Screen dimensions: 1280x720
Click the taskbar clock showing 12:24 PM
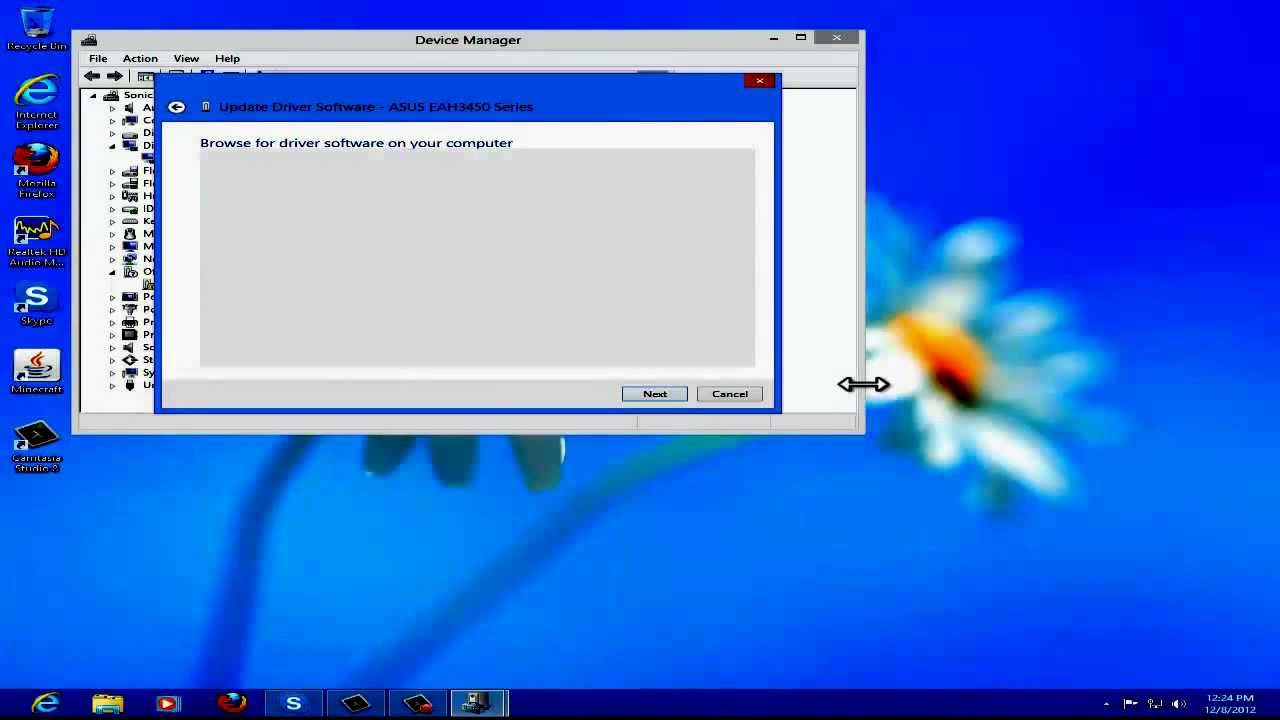[1230, 704]
